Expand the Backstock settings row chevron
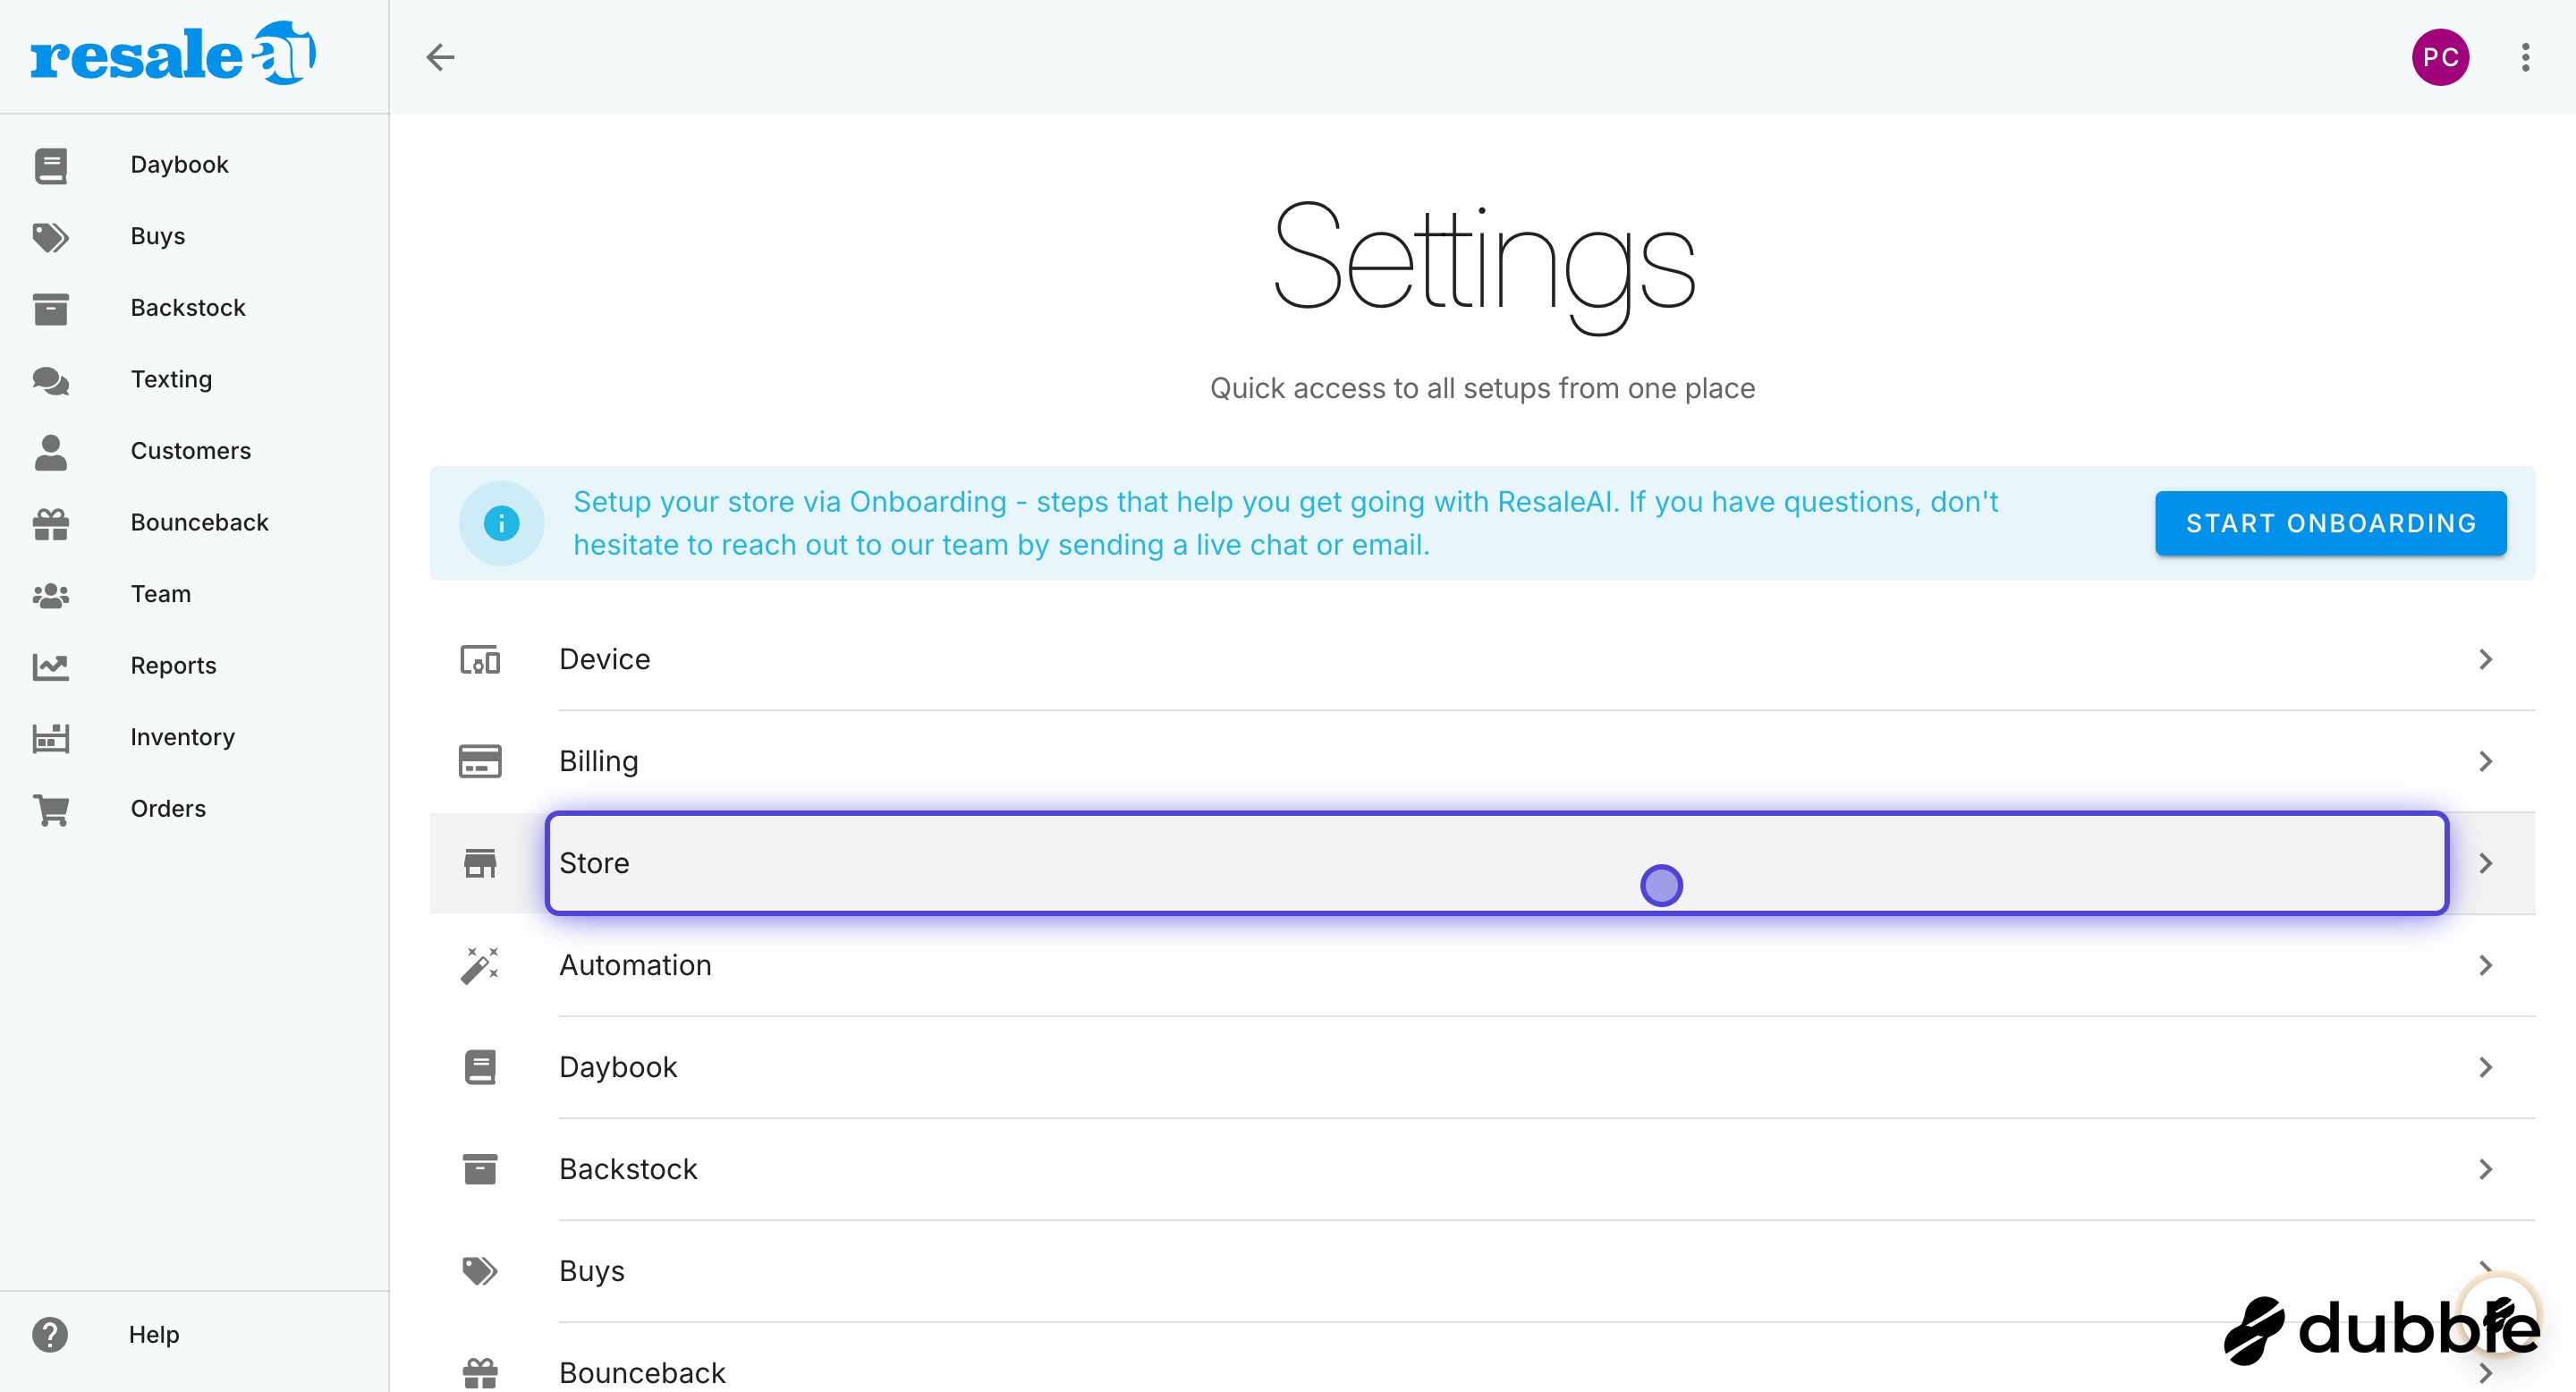This screenshot has width=2576, height=1392. (2486, 1169)
